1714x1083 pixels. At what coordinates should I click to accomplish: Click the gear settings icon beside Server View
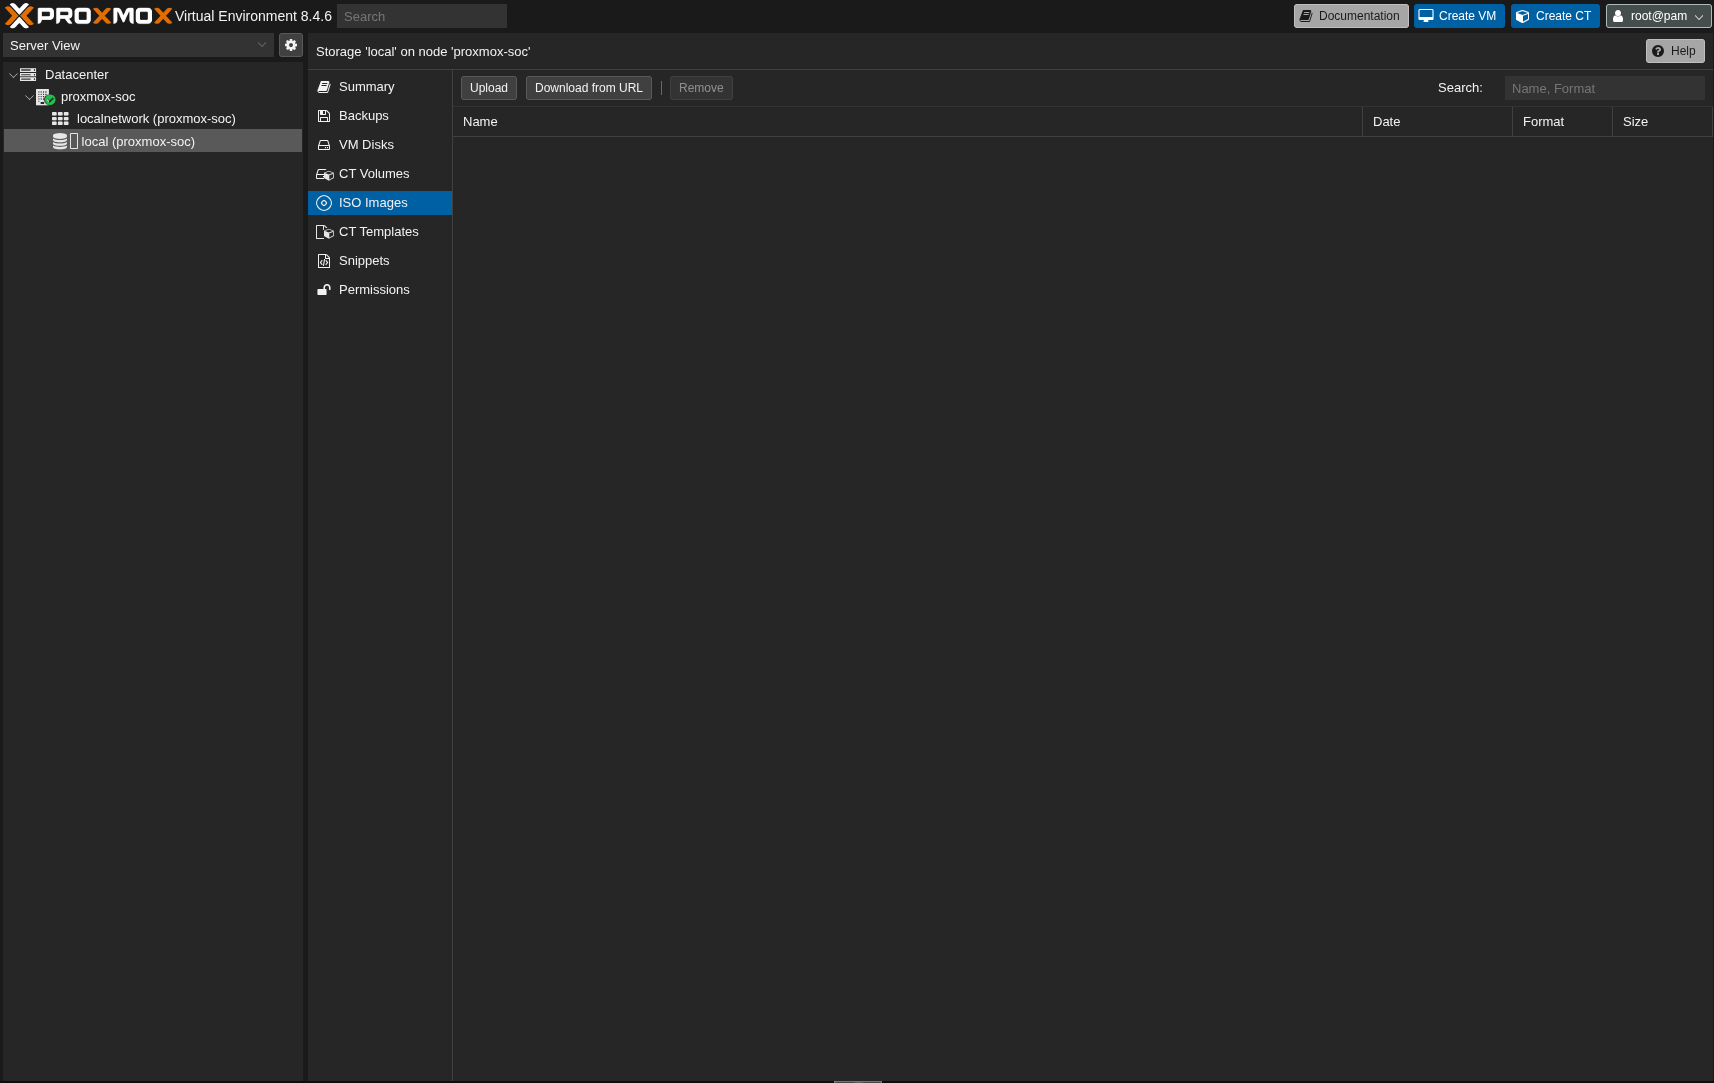tap(291, 45)
